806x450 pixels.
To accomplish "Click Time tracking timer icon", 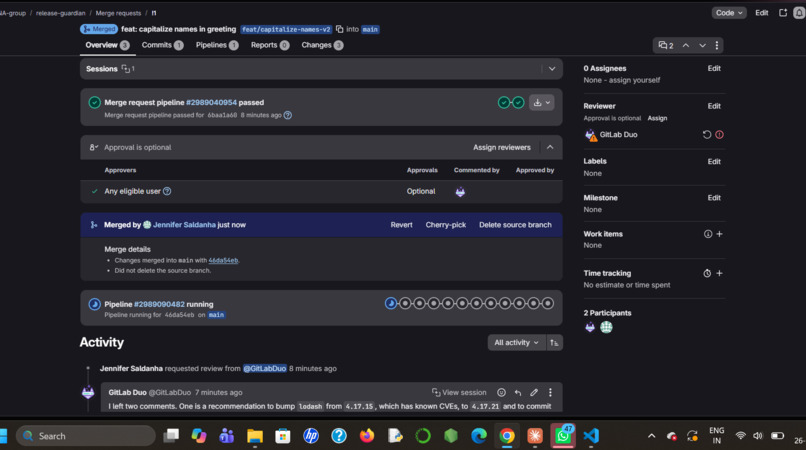I will [707, 274].
